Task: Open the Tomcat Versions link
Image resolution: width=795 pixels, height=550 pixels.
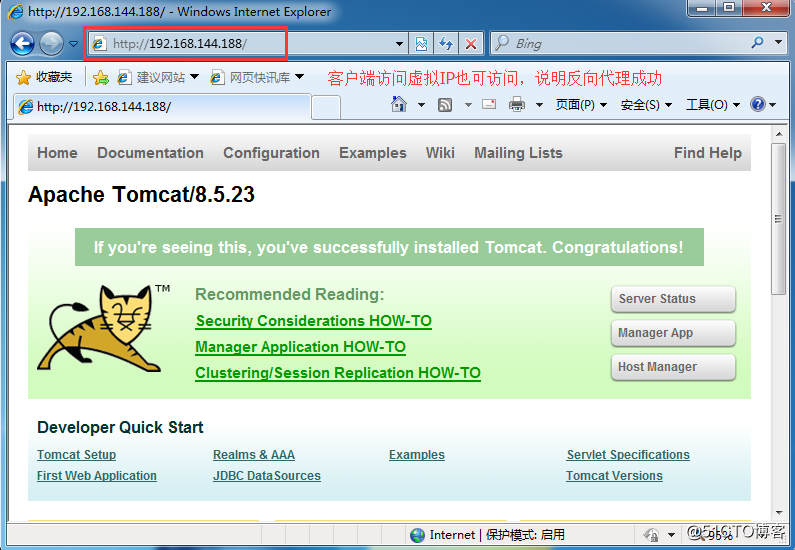Action: pos(615,475)
